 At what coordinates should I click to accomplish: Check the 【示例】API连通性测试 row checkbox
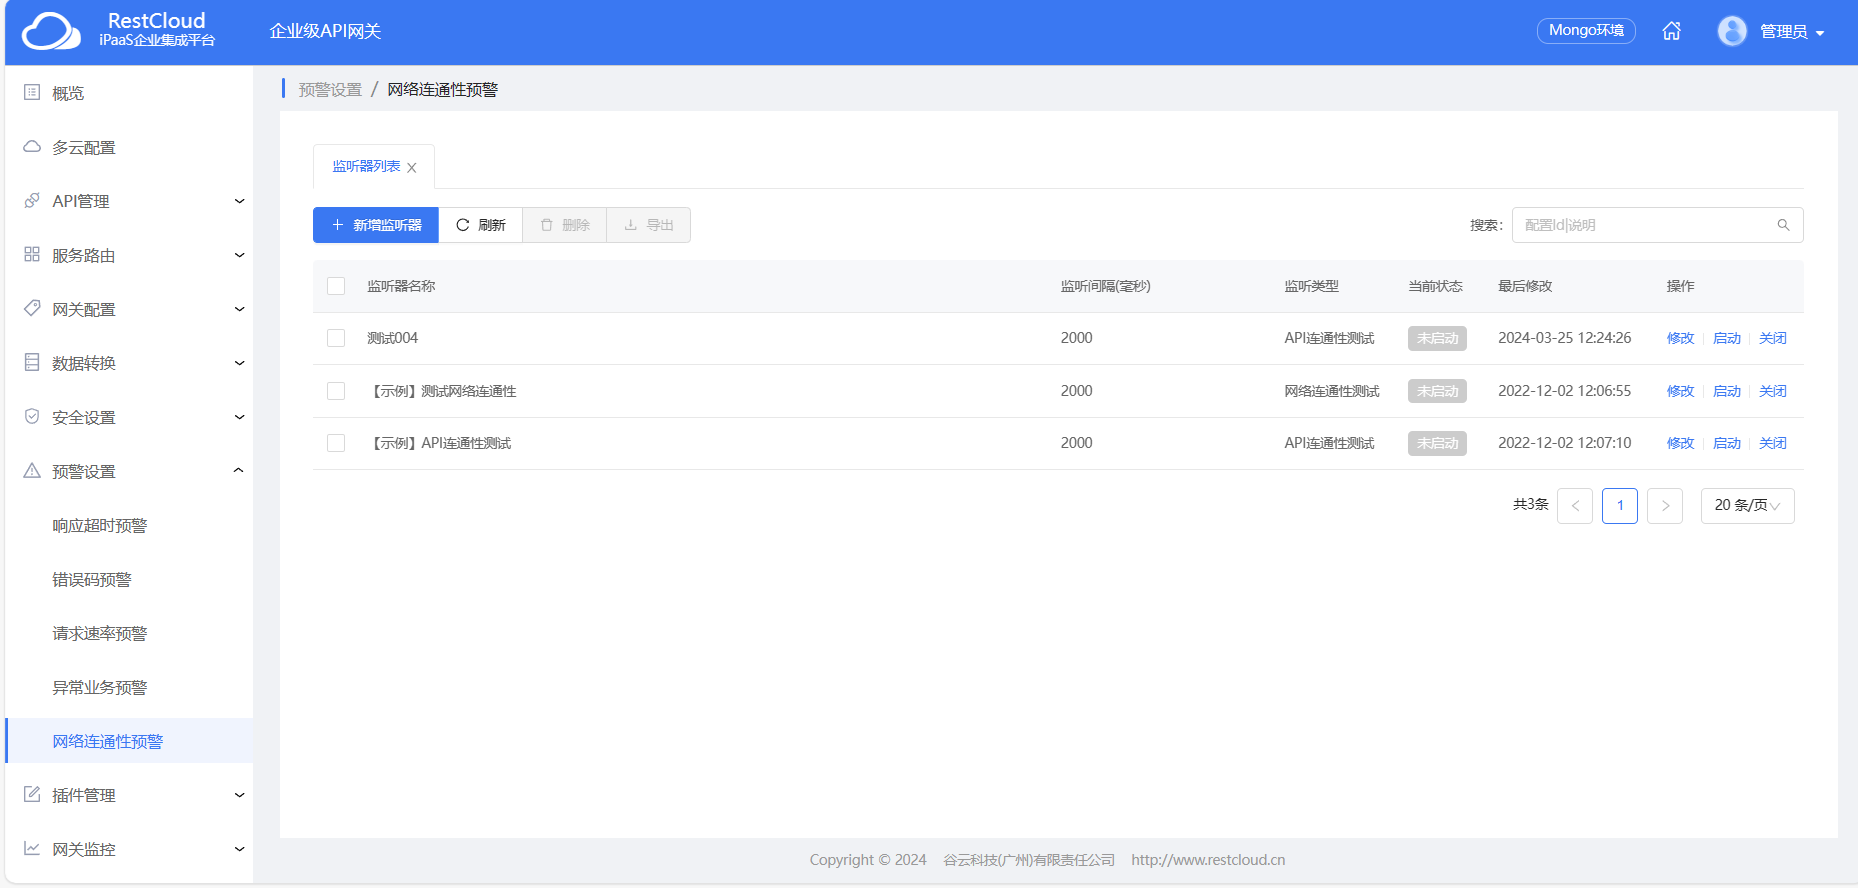coord(336,443)
